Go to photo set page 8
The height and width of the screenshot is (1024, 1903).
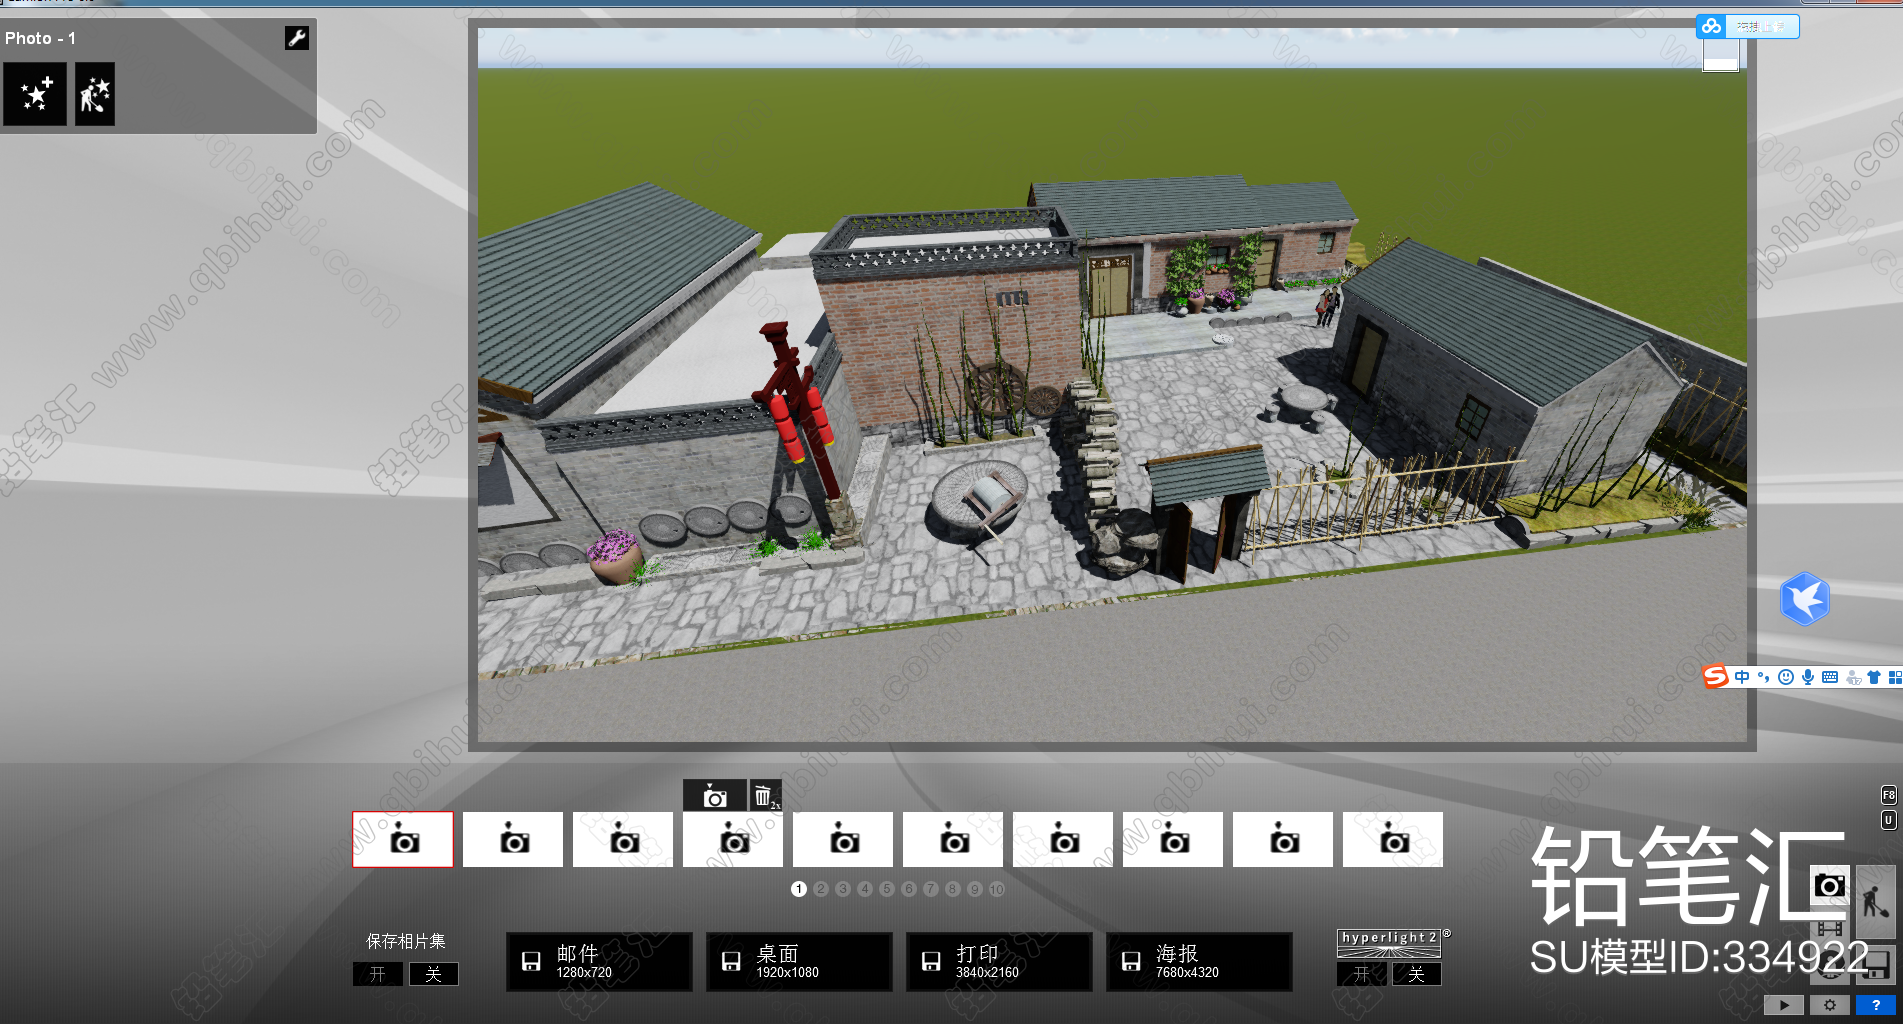point(953,889)
